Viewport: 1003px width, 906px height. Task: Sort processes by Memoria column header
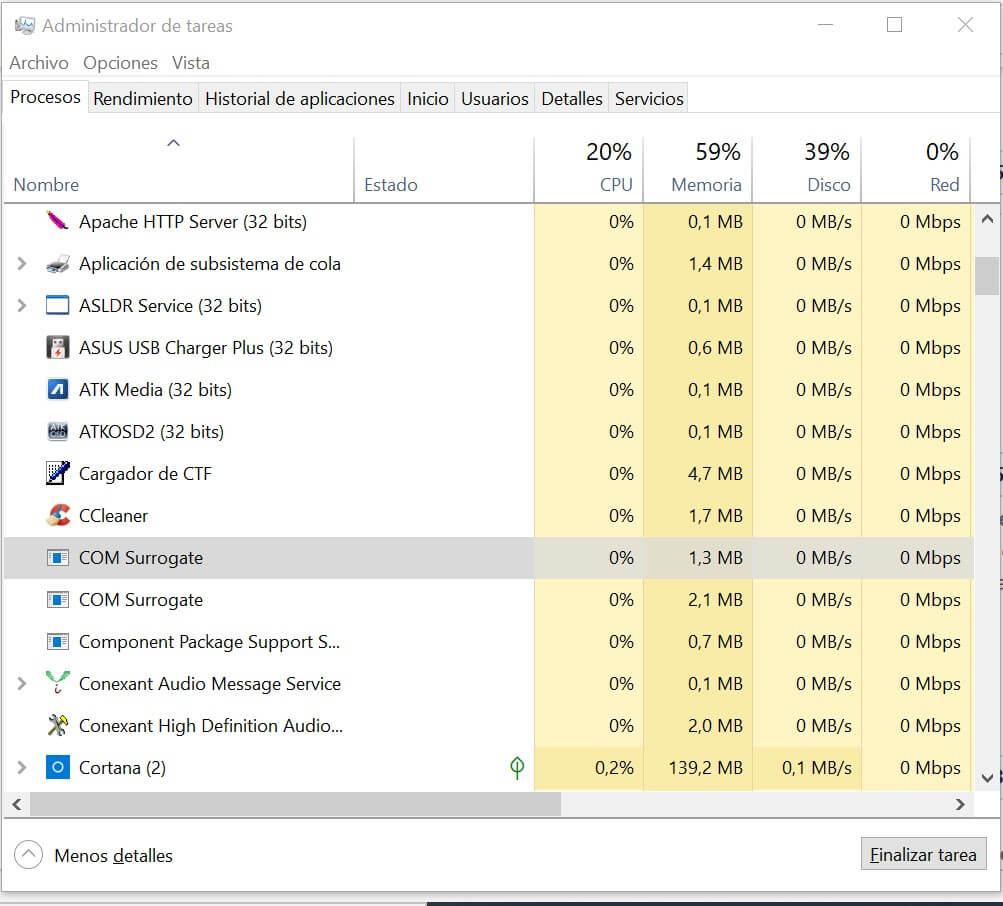pyautogui.click(x=697, y=170)
